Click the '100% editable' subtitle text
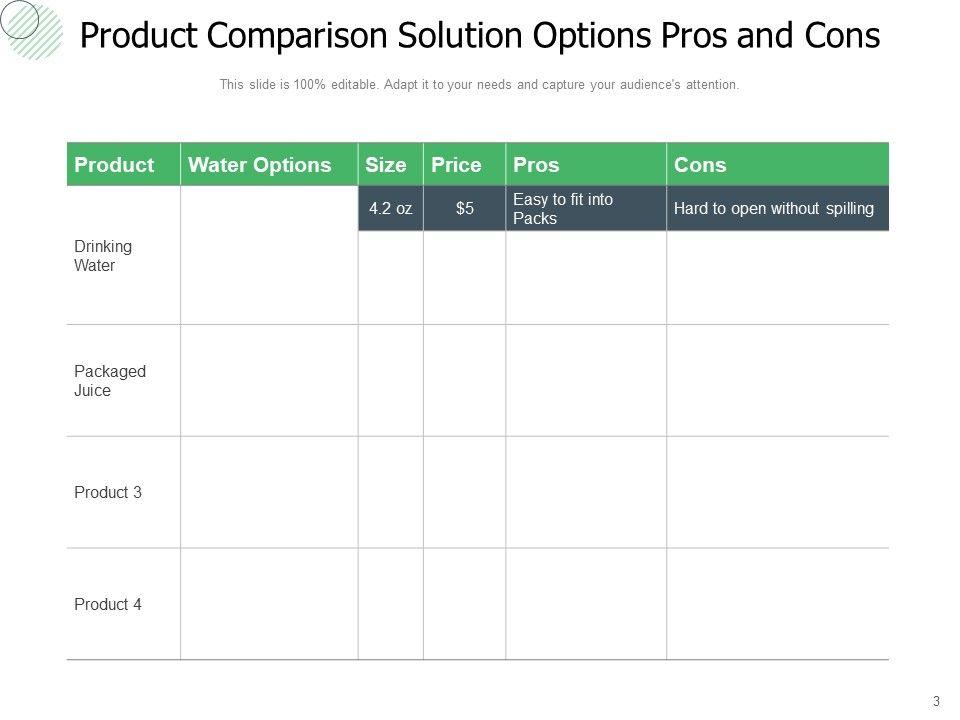 tap(479, 85)
